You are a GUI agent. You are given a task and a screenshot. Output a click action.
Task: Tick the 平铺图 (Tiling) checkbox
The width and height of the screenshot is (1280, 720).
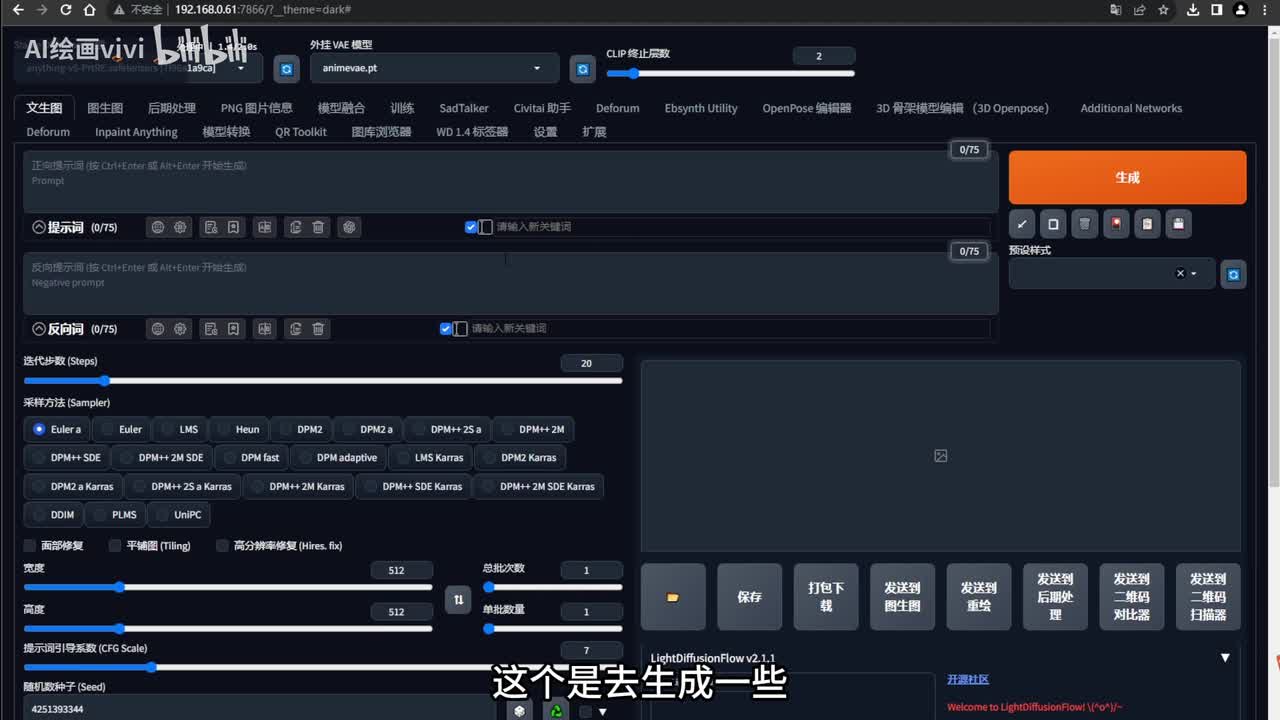click(x=115, y=546)
